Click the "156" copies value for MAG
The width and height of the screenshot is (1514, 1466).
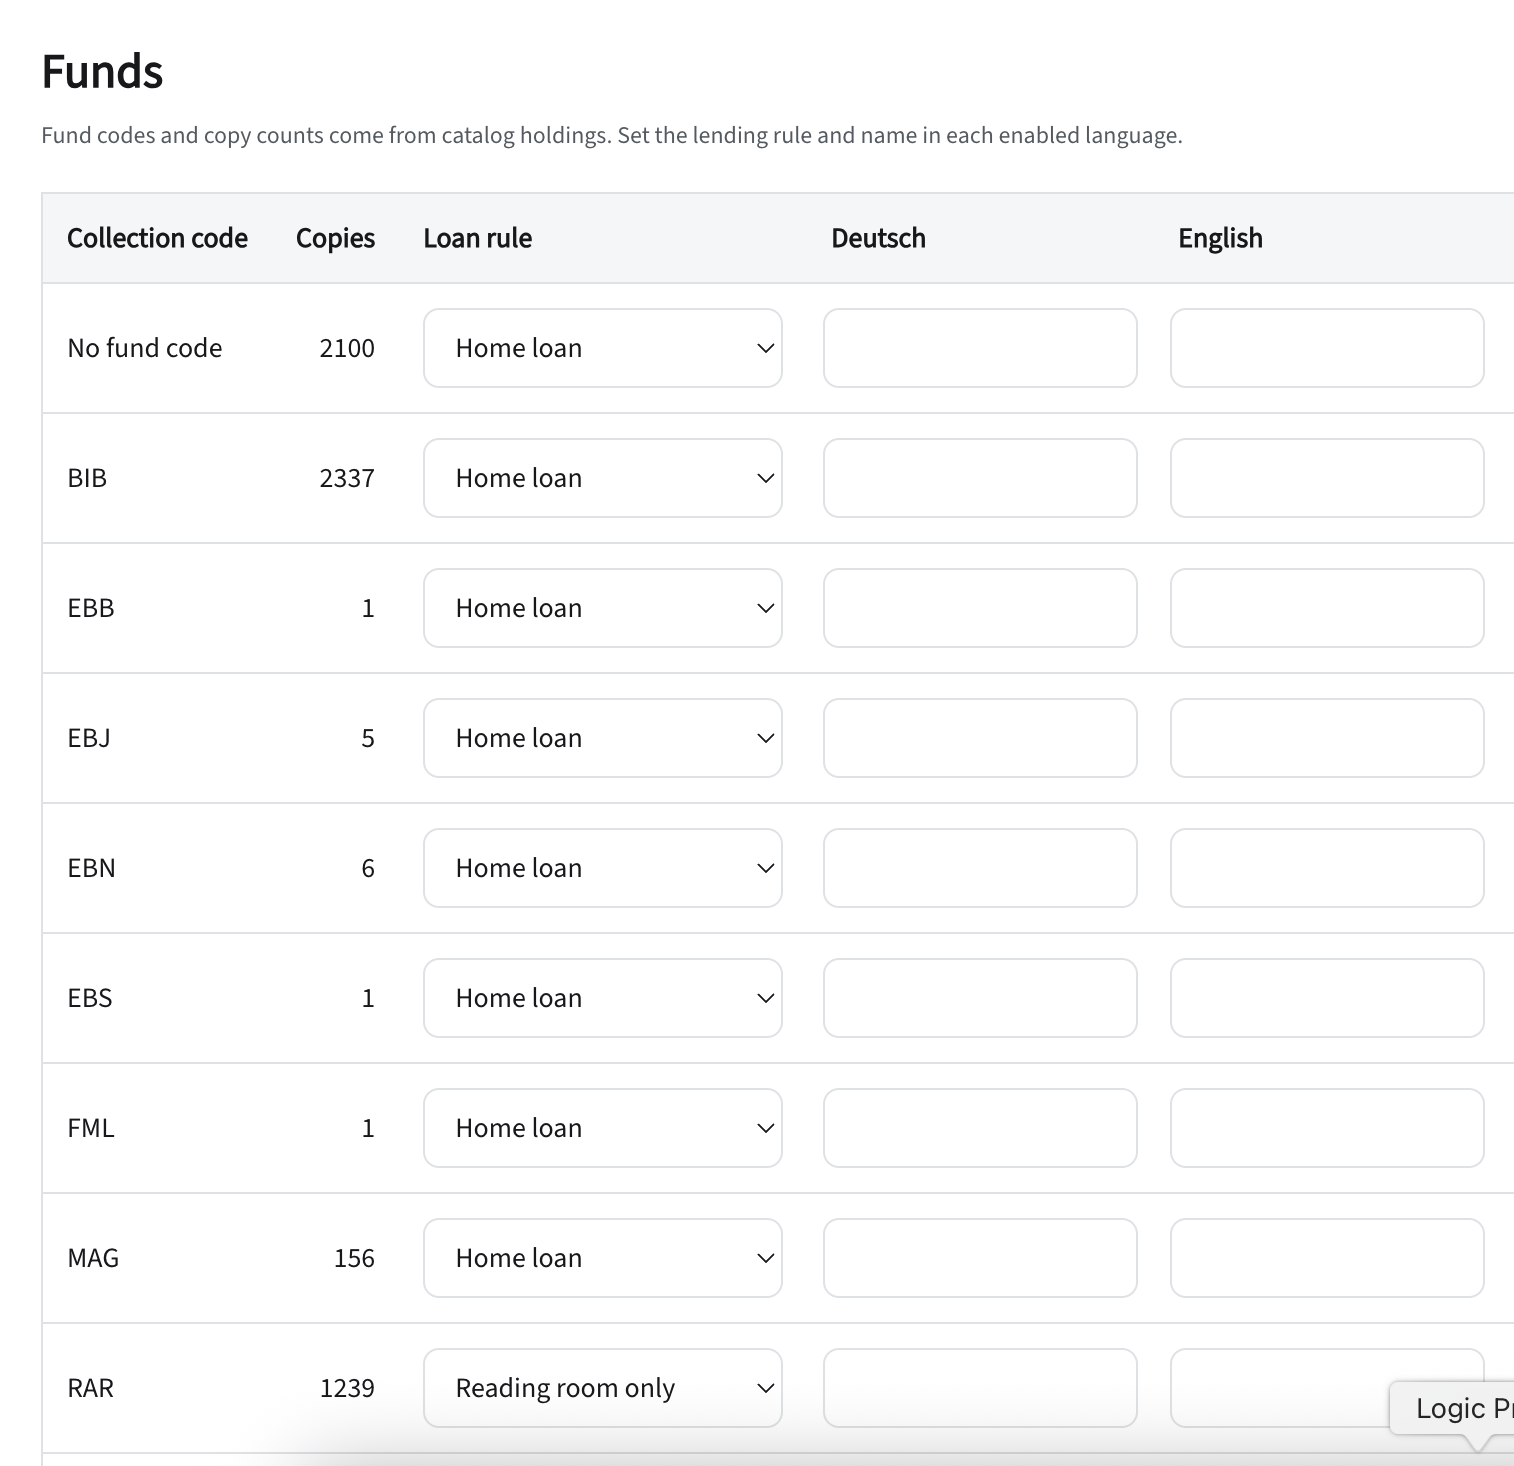point(354,1258)
